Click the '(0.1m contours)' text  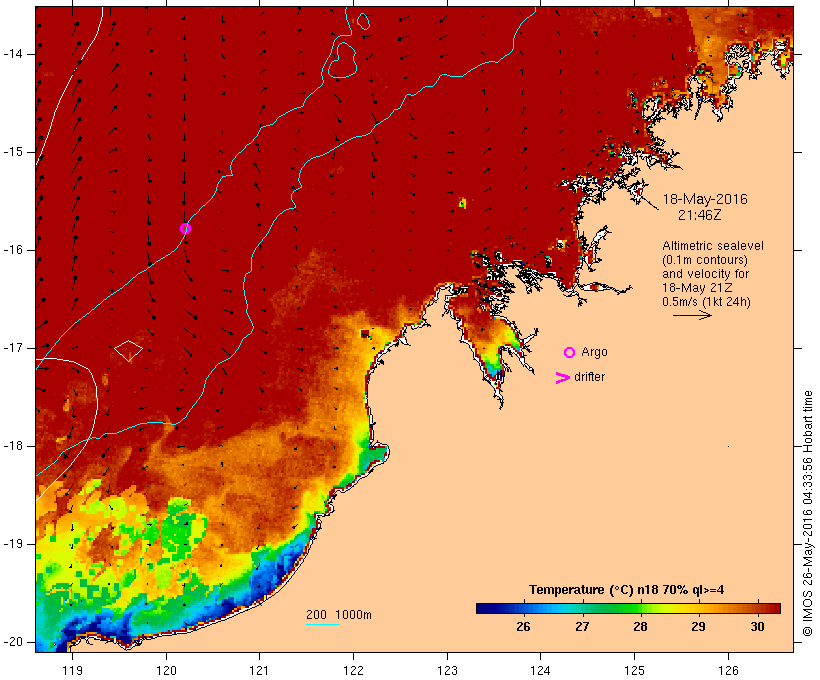705,260
